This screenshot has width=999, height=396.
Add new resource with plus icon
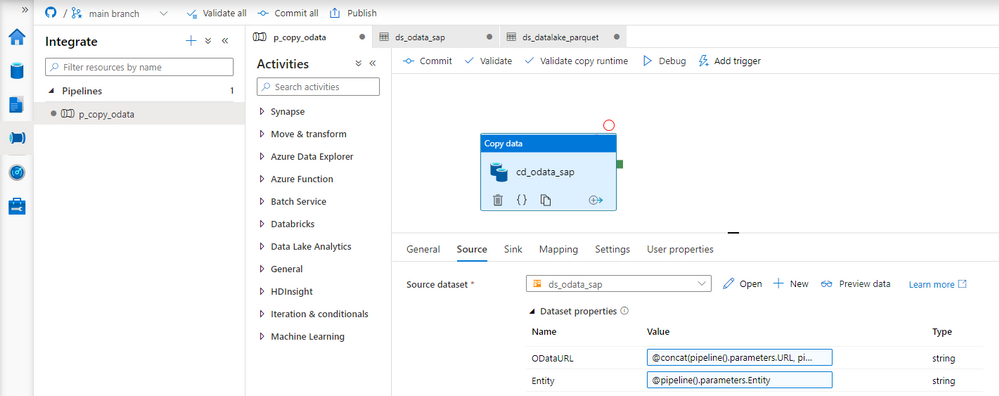click(190, 41)
